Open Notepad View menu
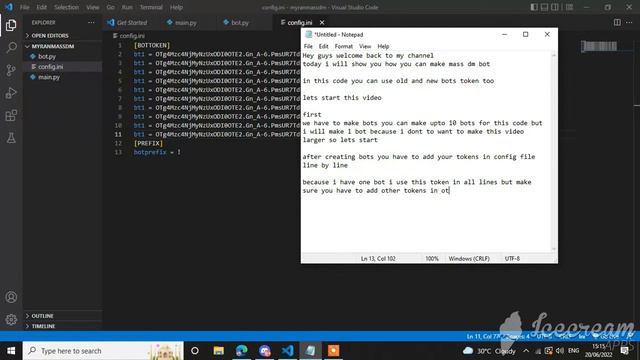640x360 pixels. (365, 46)
